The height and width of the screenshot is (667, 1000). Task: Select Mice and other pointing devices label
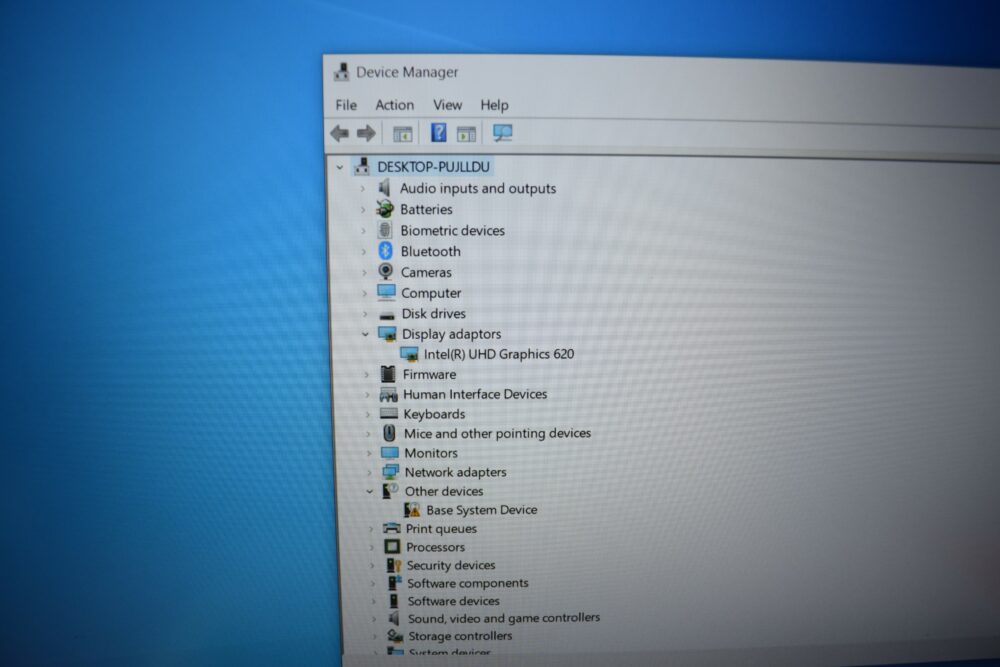coord(497,434)
